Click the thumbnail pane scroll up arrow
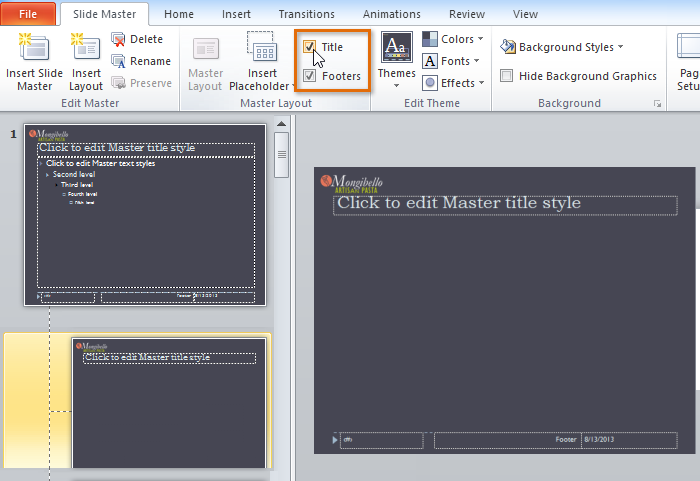Screen dimensions: 700x481 click(281, 124)
